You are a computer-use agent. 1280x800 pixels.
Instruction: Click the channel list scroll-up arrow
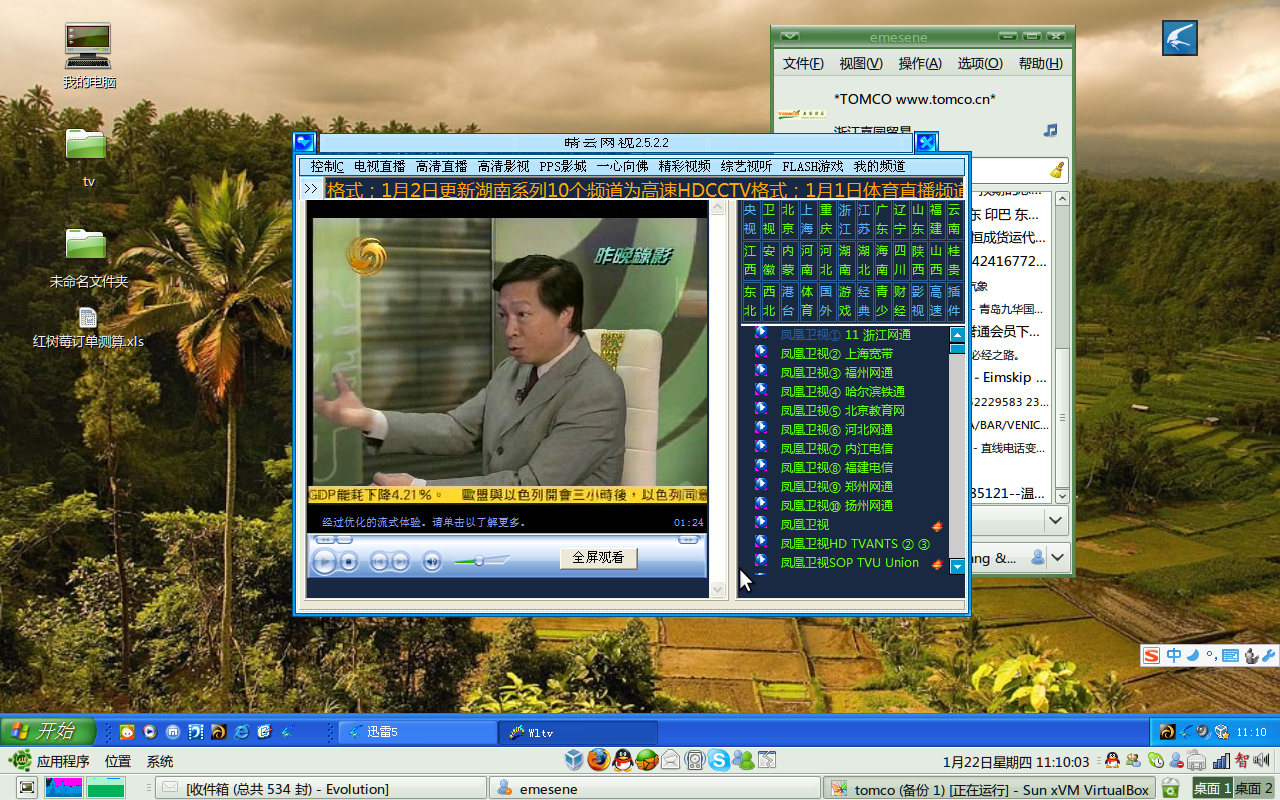[x=957, y=335]
